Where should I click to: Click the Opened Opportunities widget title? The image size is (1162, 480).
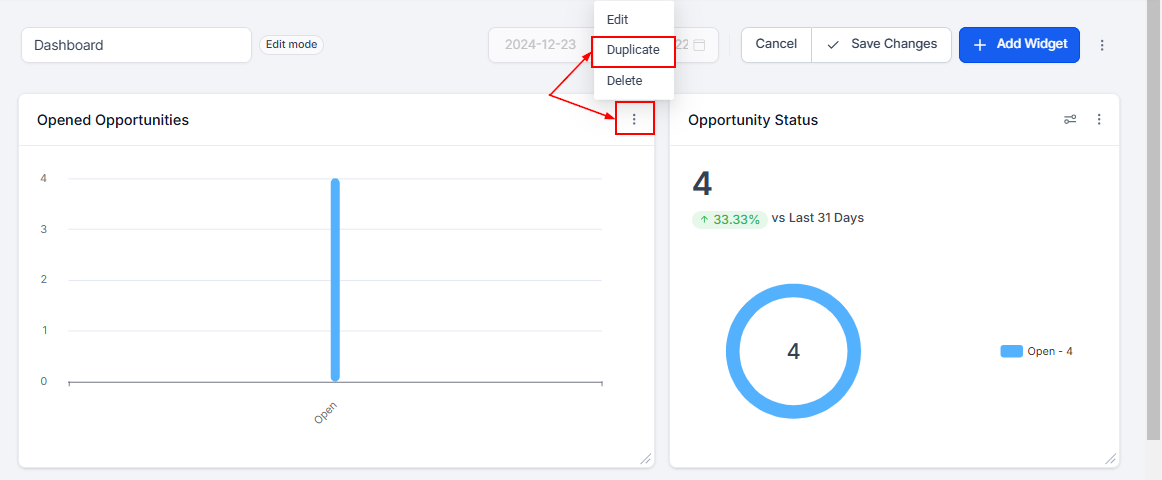point(113,120)
